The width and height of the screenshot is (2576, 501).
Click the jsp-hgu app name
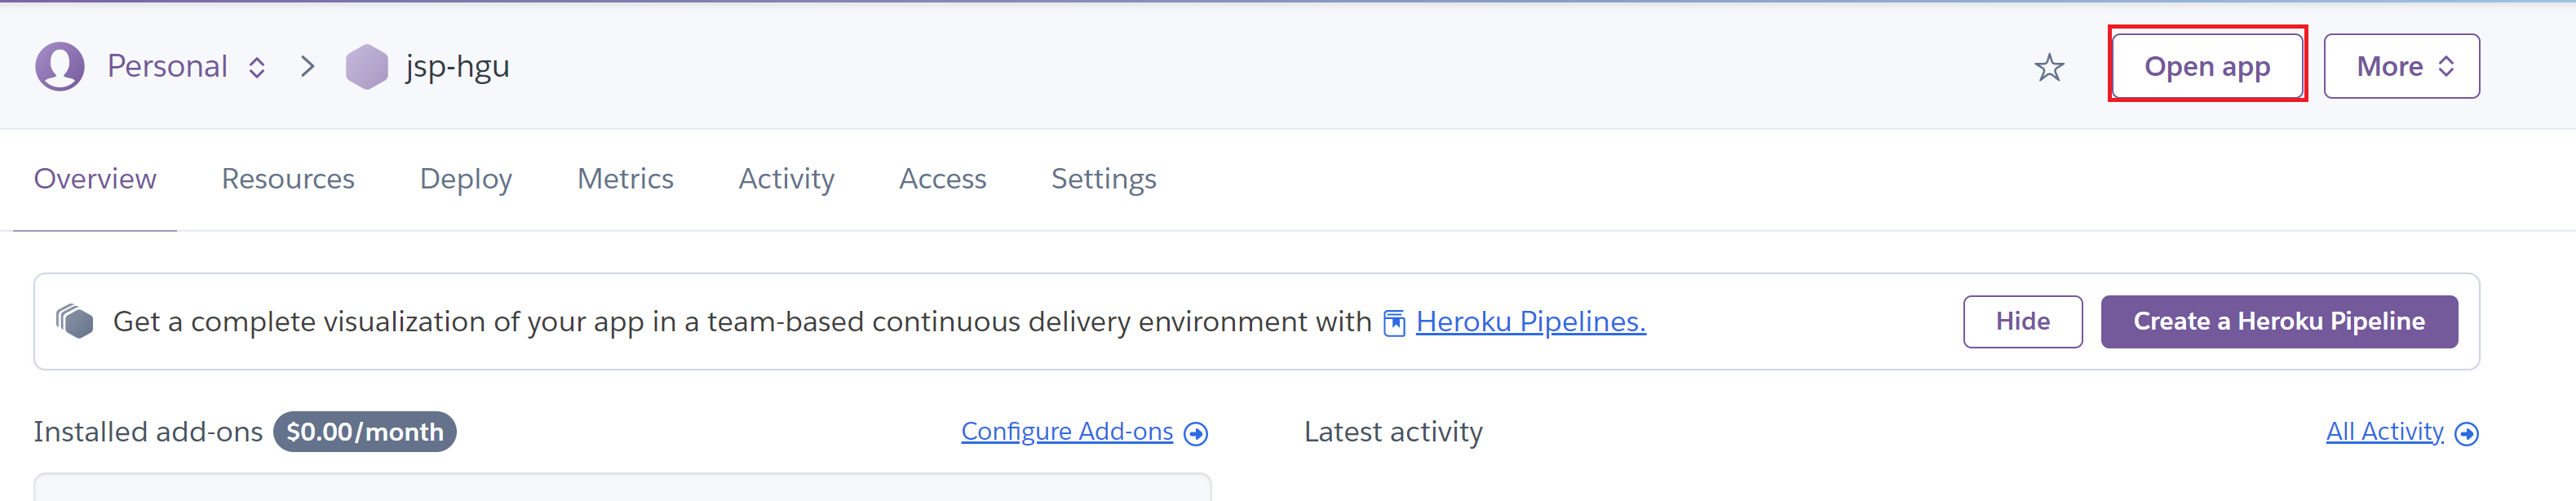(457, 67)
